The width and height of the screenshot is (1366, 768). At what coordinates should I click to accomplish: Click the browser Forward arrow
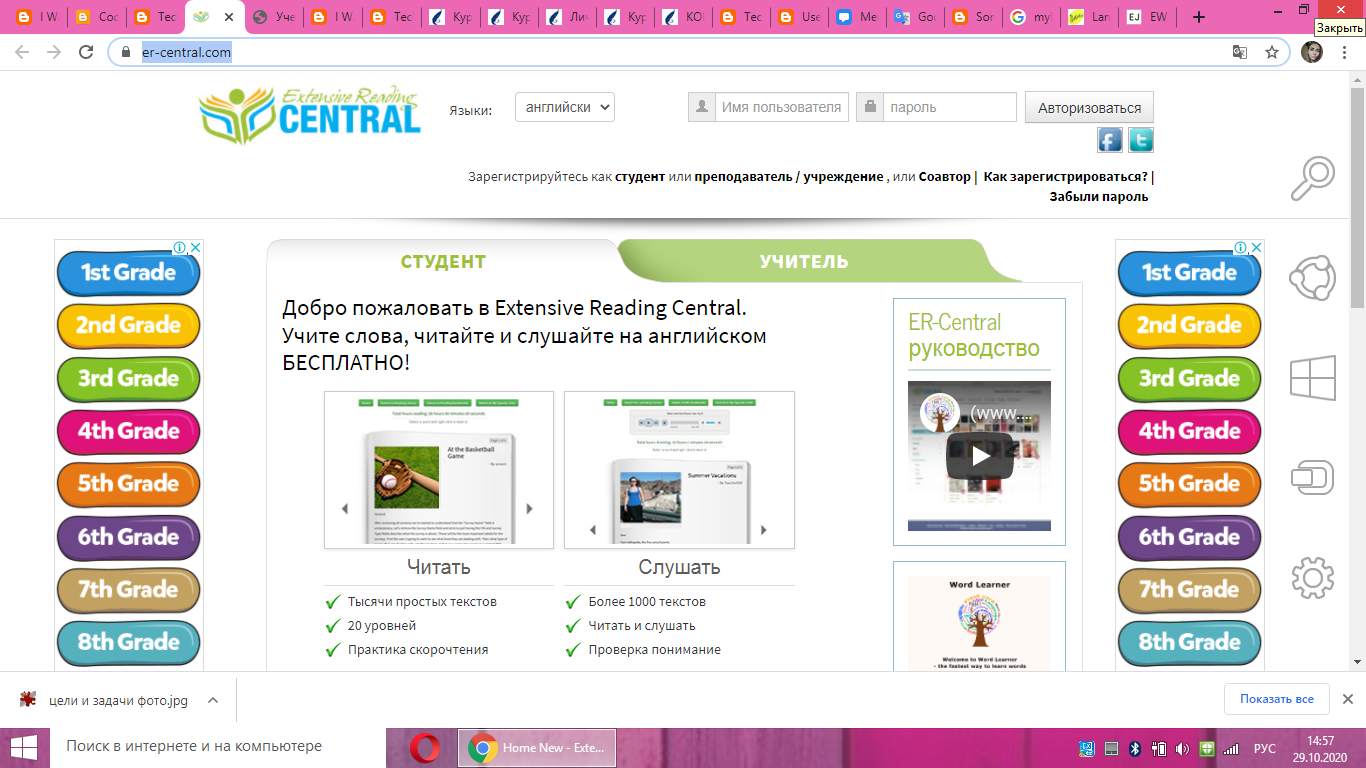coord(54,52)
